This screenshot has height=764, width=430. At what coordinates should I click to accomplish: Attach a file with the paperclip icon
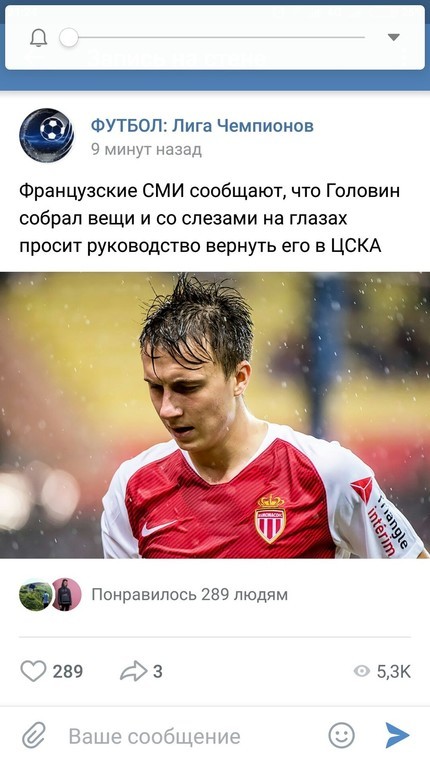(34, 735)
